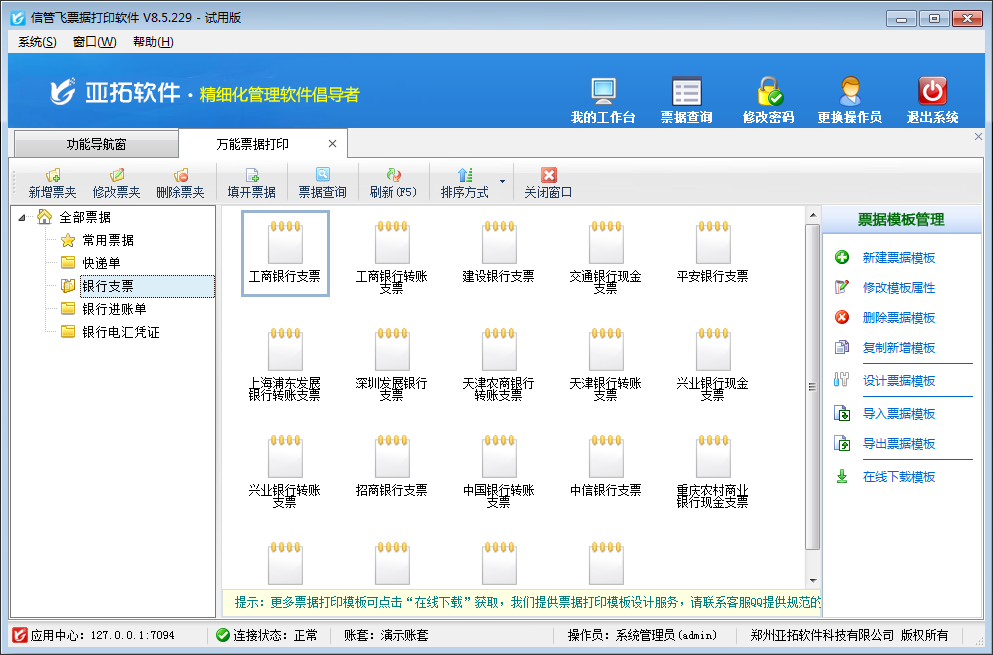Image resolution: width=993 pixels, height=655 pixels.
Task: Click the 修改票夹 toolbar icon
Action: tap(119, 180)
